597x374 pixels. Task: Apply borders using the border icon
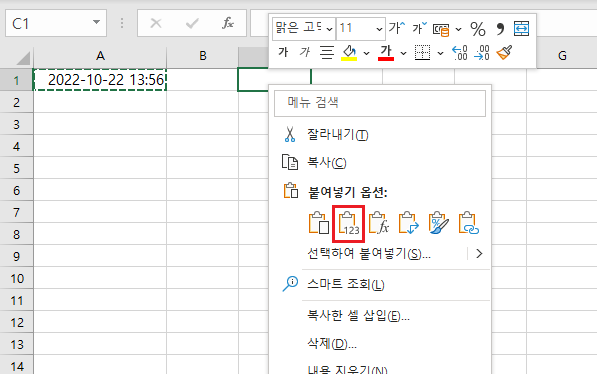point(422,53)
